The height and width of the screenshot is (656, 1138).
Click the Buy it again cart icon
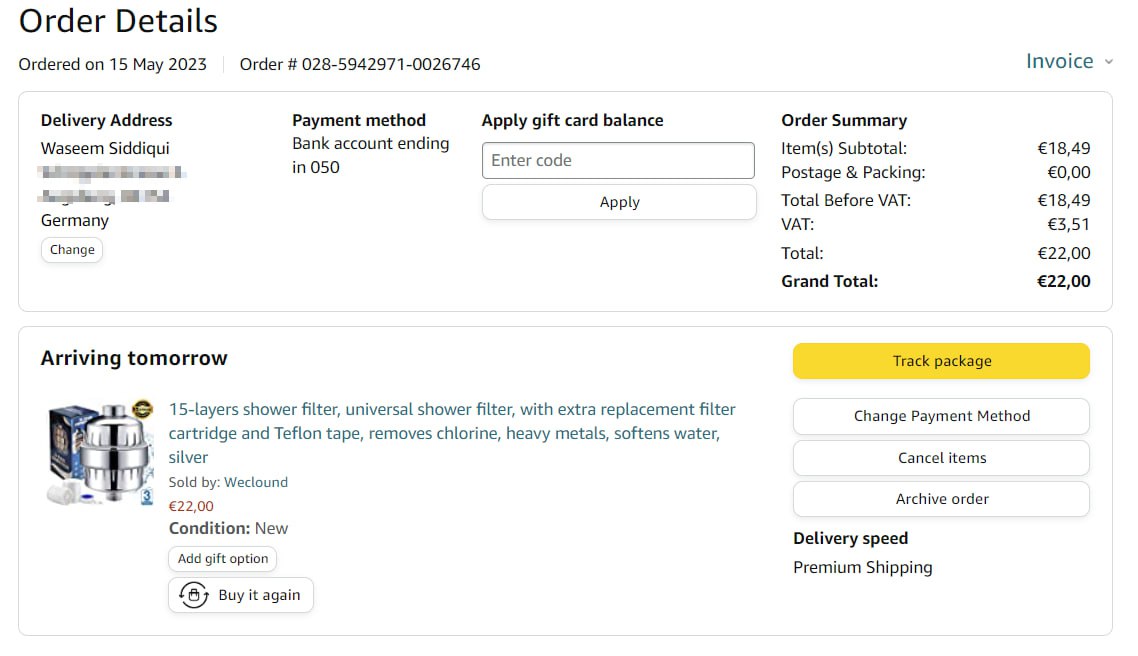194,595
